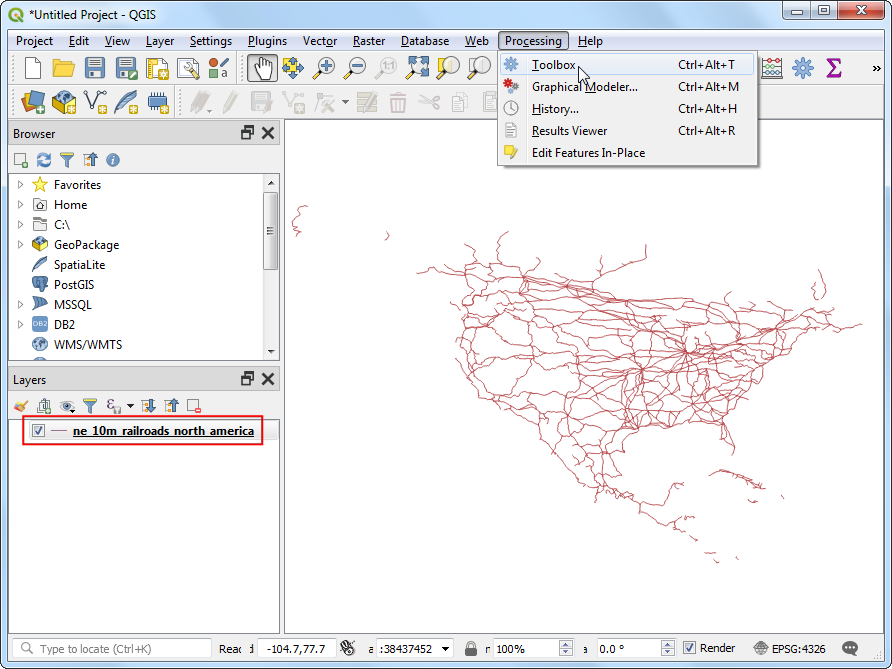892x669 pixels.
Task: Select Graphical Modeler menu entry
Action: (x=584, y=87)
